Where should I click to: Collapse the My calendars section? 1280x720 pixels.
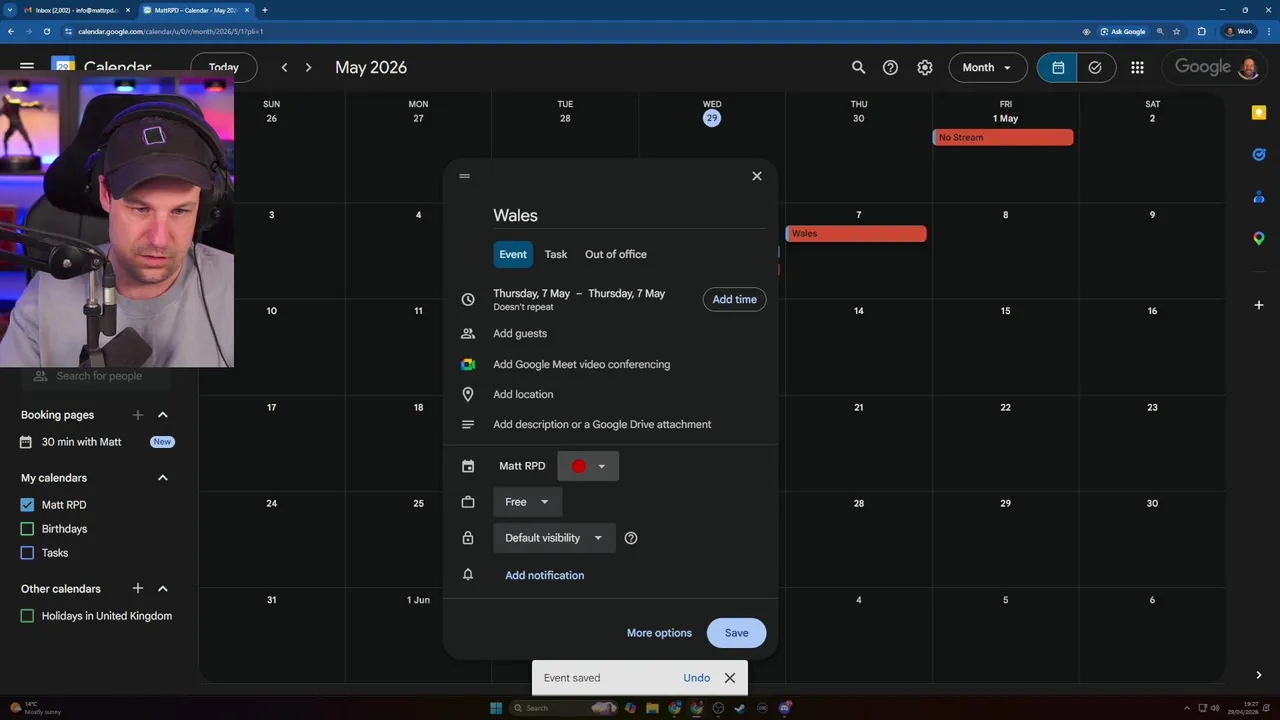163,478
